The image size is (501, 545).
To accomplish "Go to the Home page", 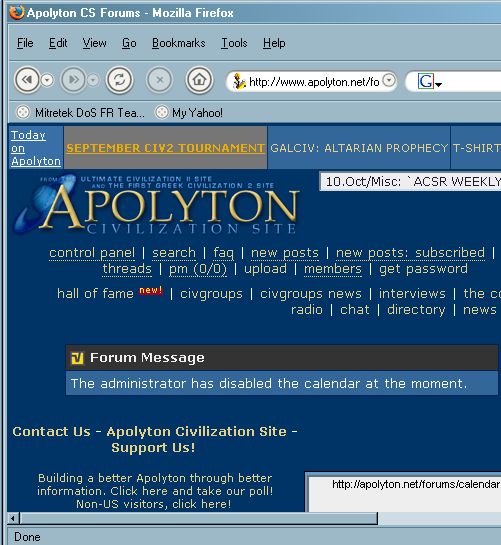I will (199, 80).
